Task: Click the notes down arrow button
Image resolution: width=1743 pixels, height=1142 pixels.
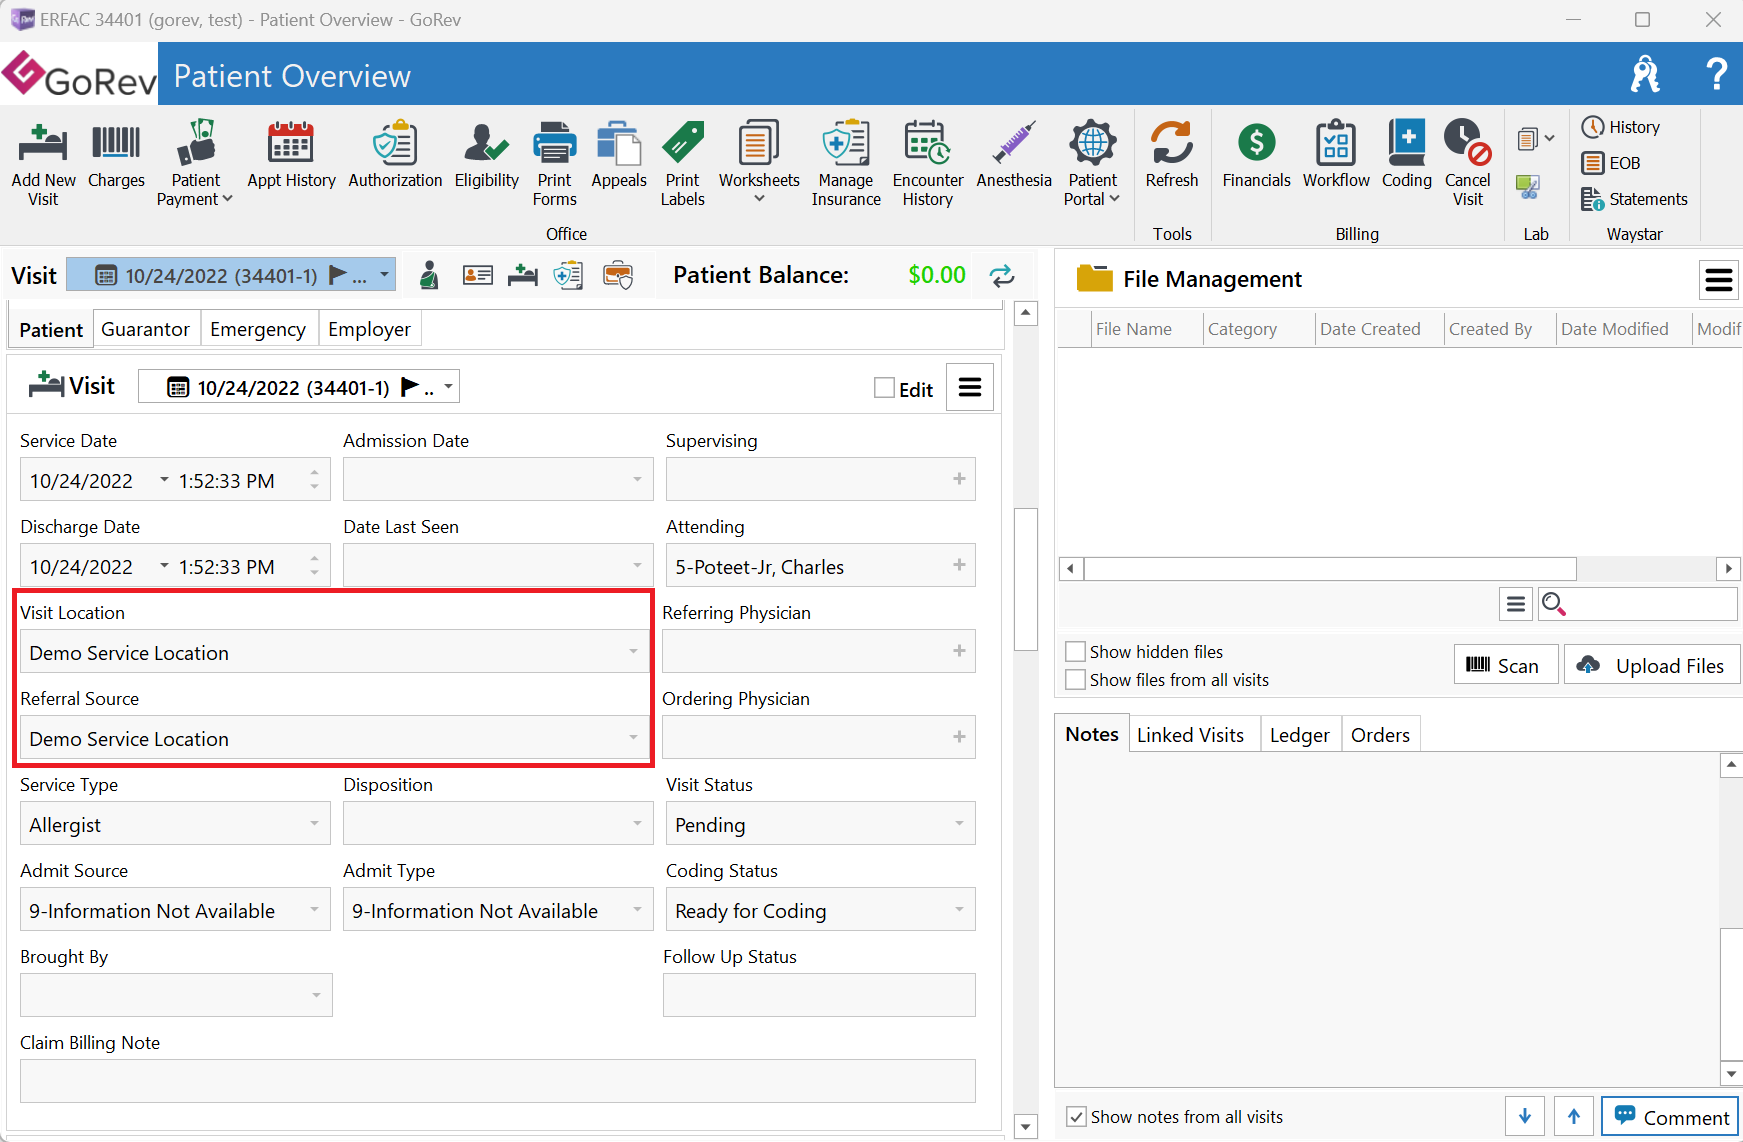Action: tap(1525, 1116)
